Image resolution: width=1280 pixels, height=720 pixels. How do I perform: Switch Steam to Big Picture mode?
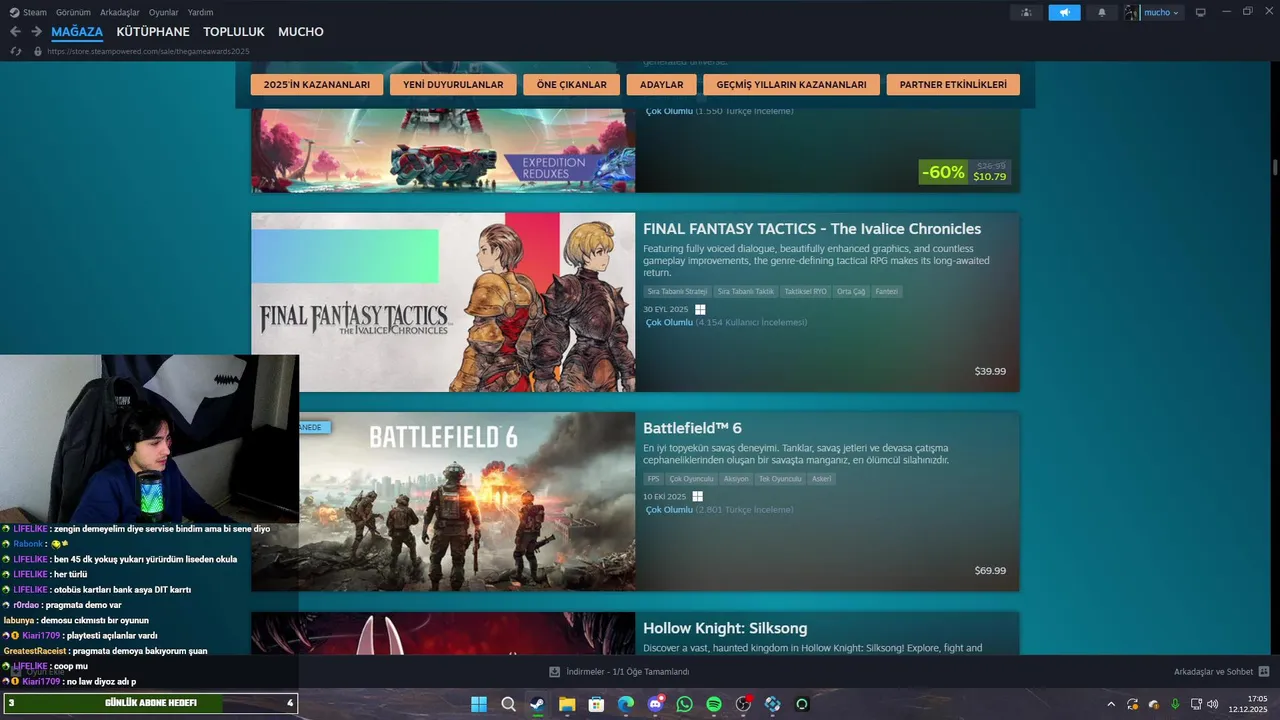(x=1201, y=12)
